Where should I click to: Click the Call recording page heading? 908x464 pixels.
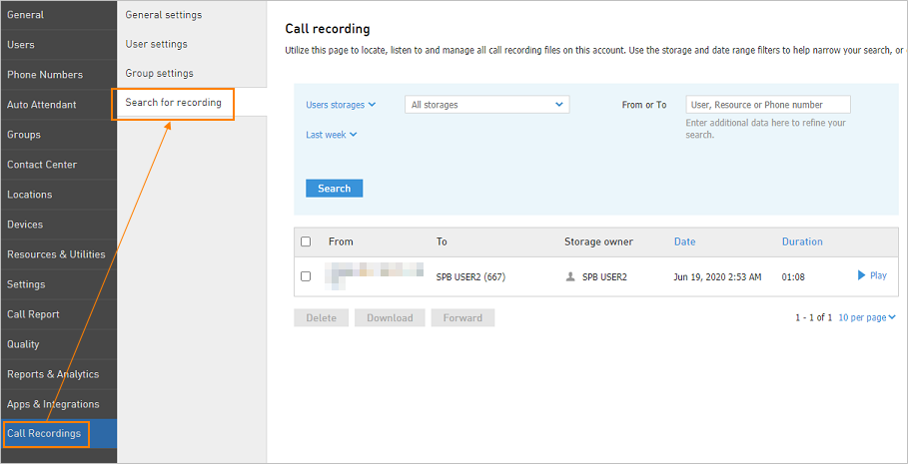(x=328, y=28)
